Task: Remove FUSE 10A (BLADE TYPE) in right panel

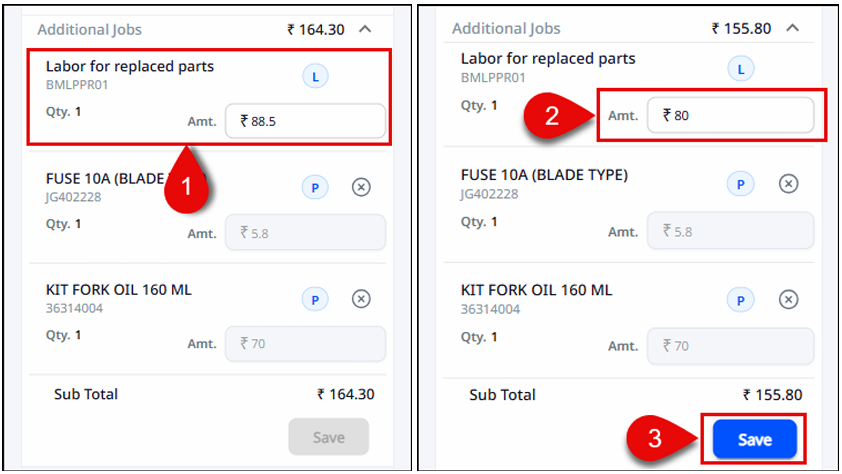Action: 788,183
